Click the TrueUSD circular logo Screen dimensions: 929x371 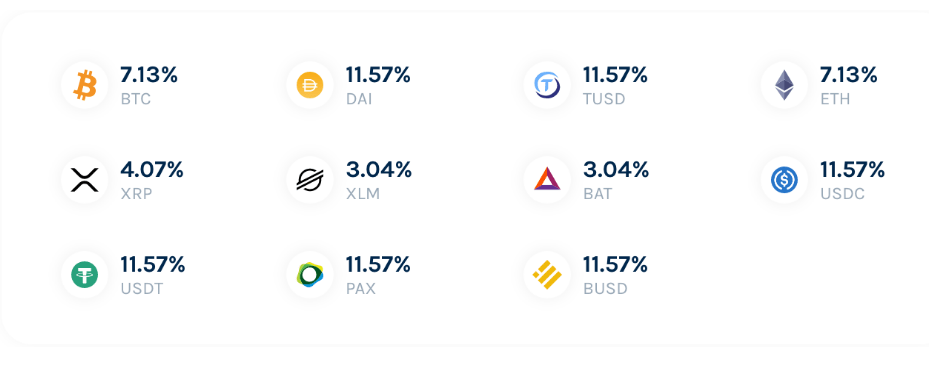547,85
